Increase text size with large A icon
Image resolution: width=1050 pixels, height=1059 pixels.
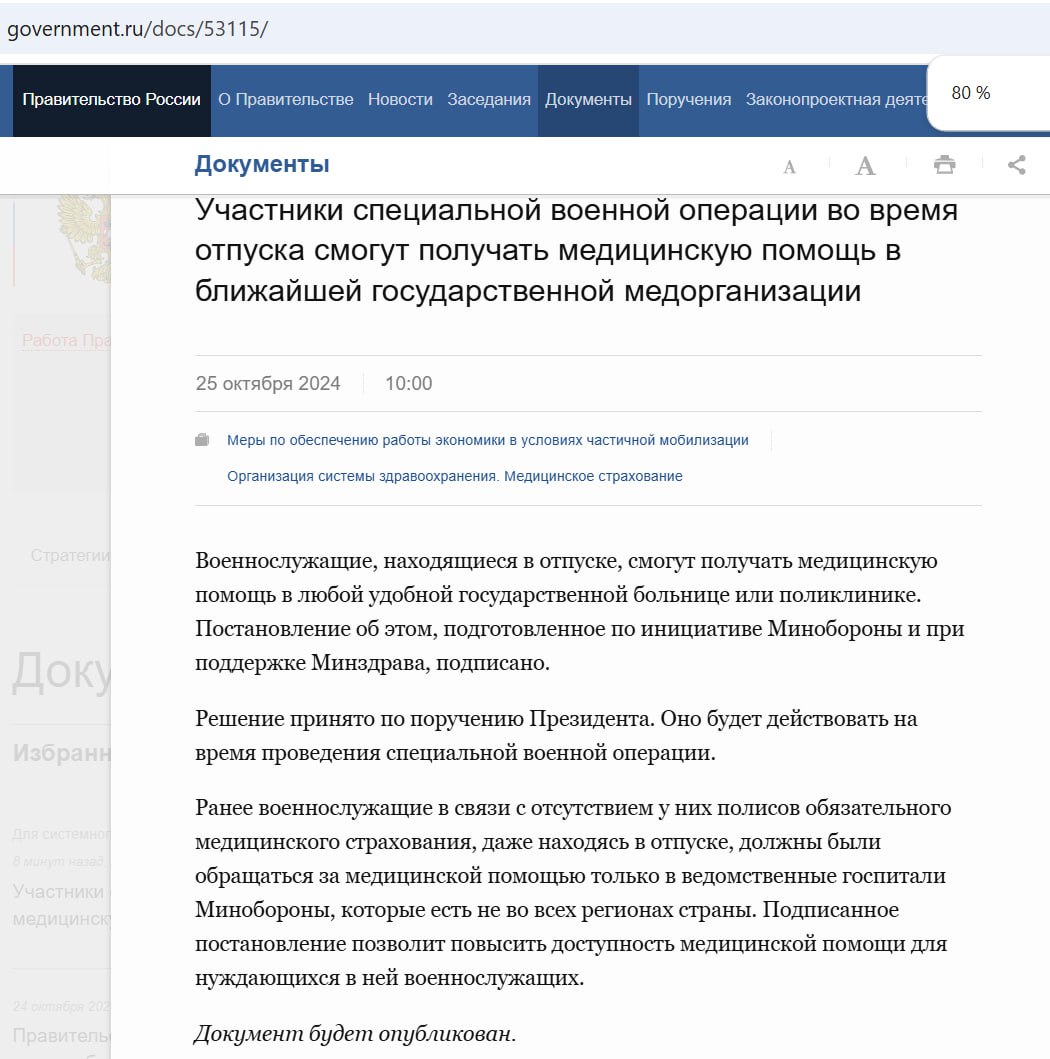865,166
